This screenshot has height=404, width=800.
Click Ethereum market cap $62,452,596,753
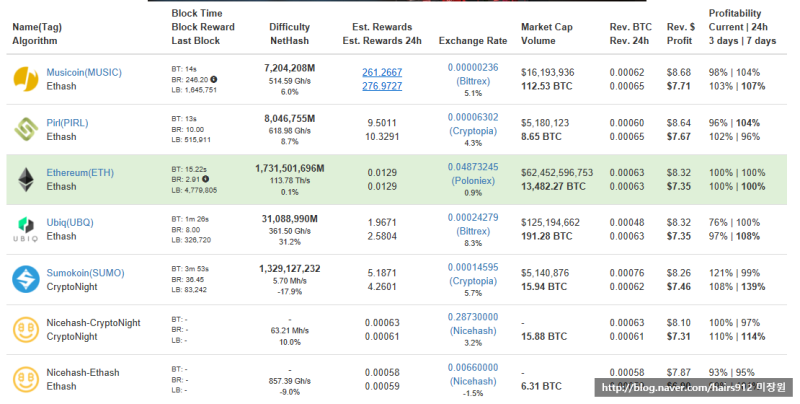pos(557,173)
